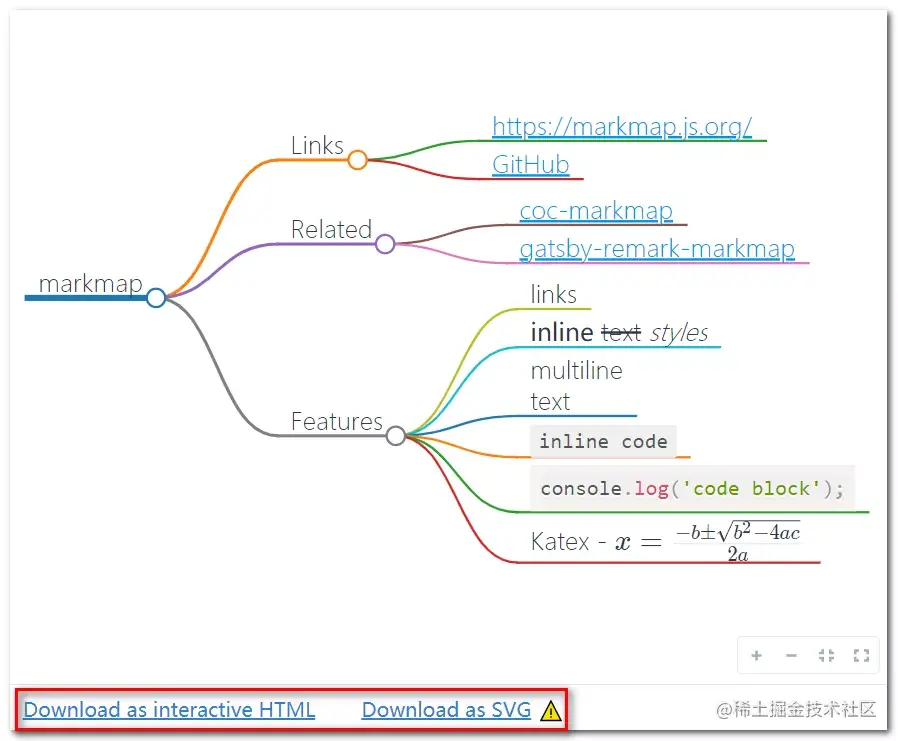Download as SVG
The height and width of the screenshot is (741, 898).
coord(446,710)
